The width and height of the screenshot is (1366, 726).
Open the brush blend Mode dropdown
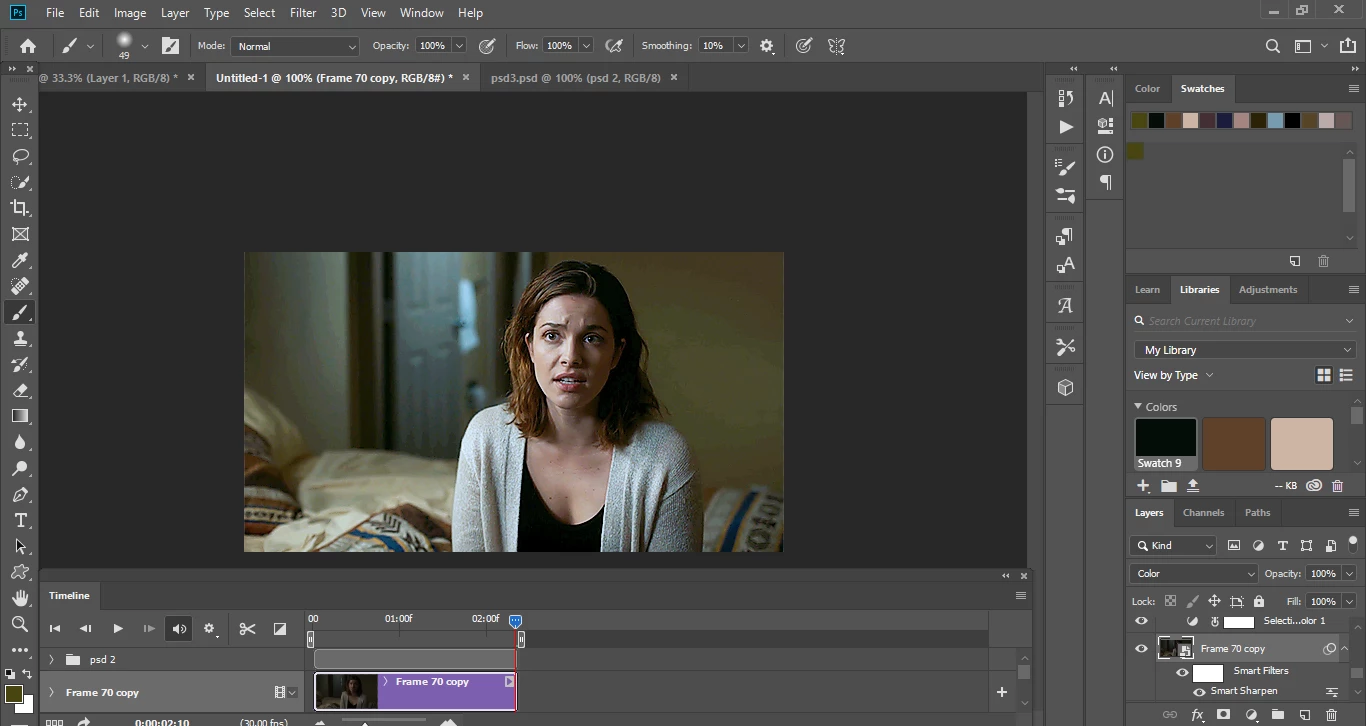295,46
